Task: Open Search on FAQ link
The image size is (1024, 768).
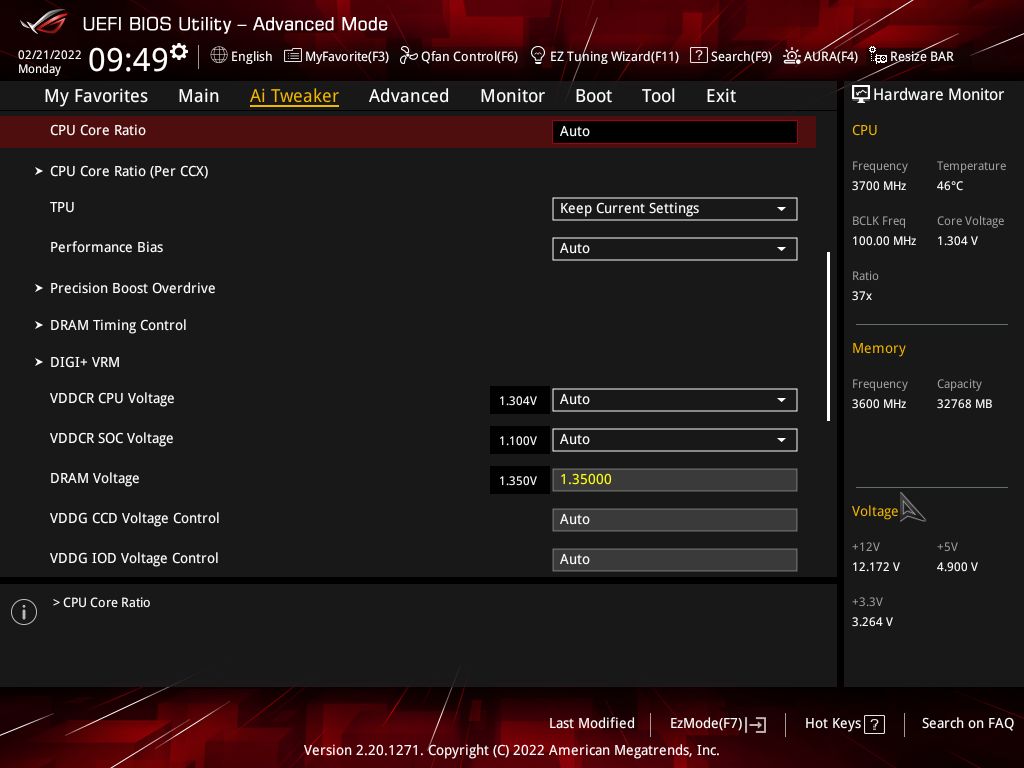Action: (x=968, y=724)
